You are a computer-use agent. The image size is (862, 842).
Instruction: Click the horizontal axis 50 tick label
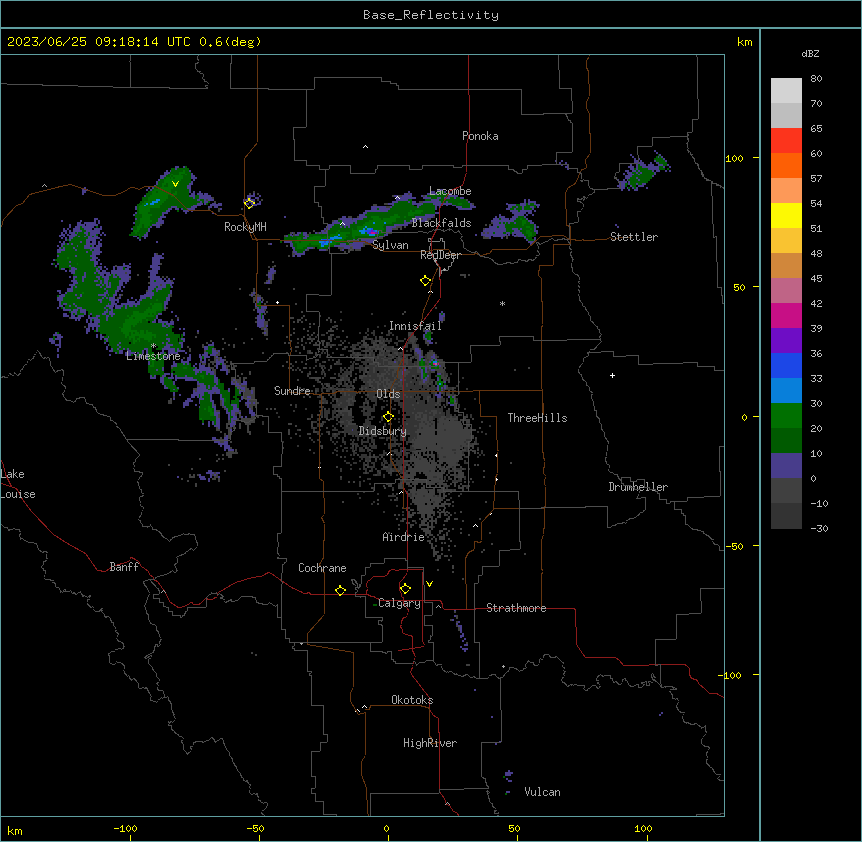coord(514,828)
